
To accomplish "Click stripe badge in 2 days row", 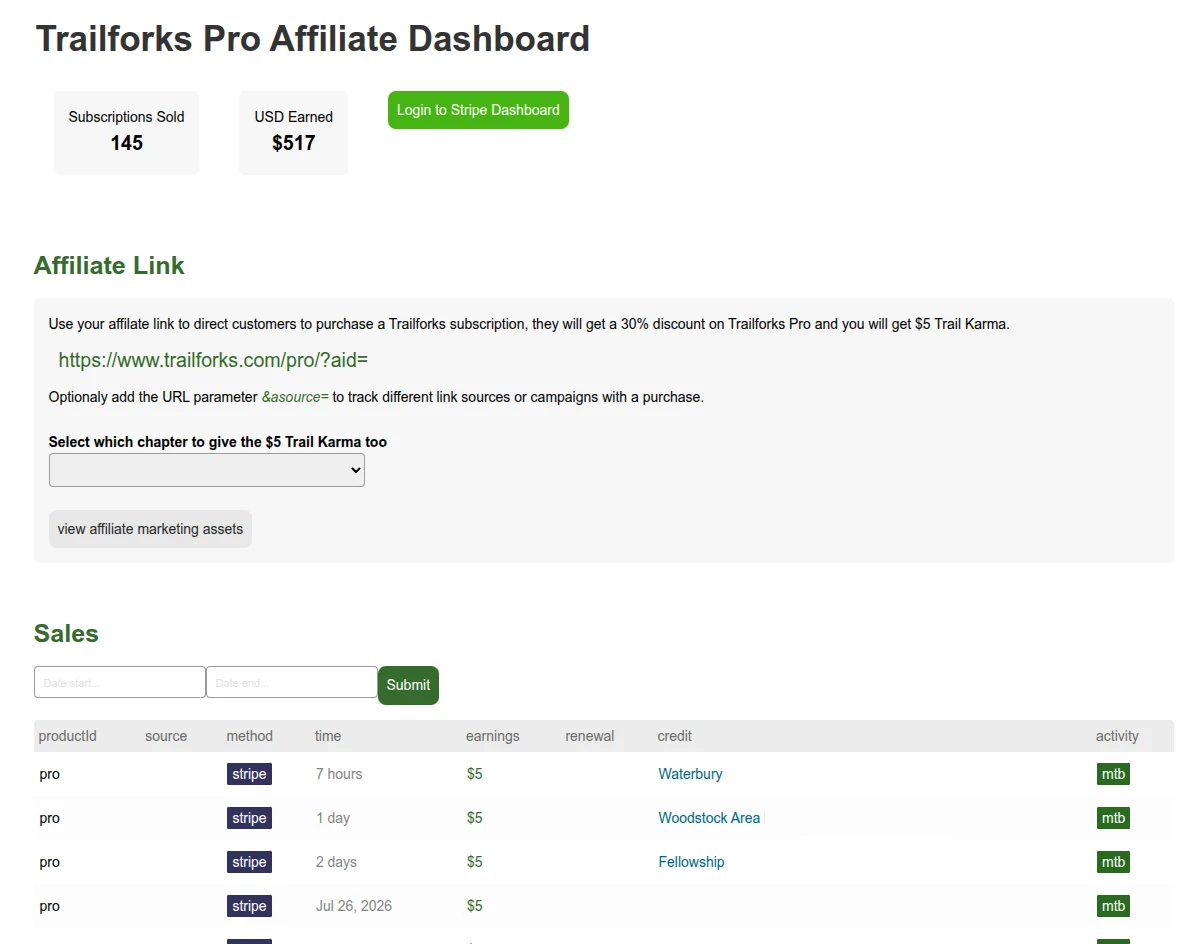I will click(249, 862).
